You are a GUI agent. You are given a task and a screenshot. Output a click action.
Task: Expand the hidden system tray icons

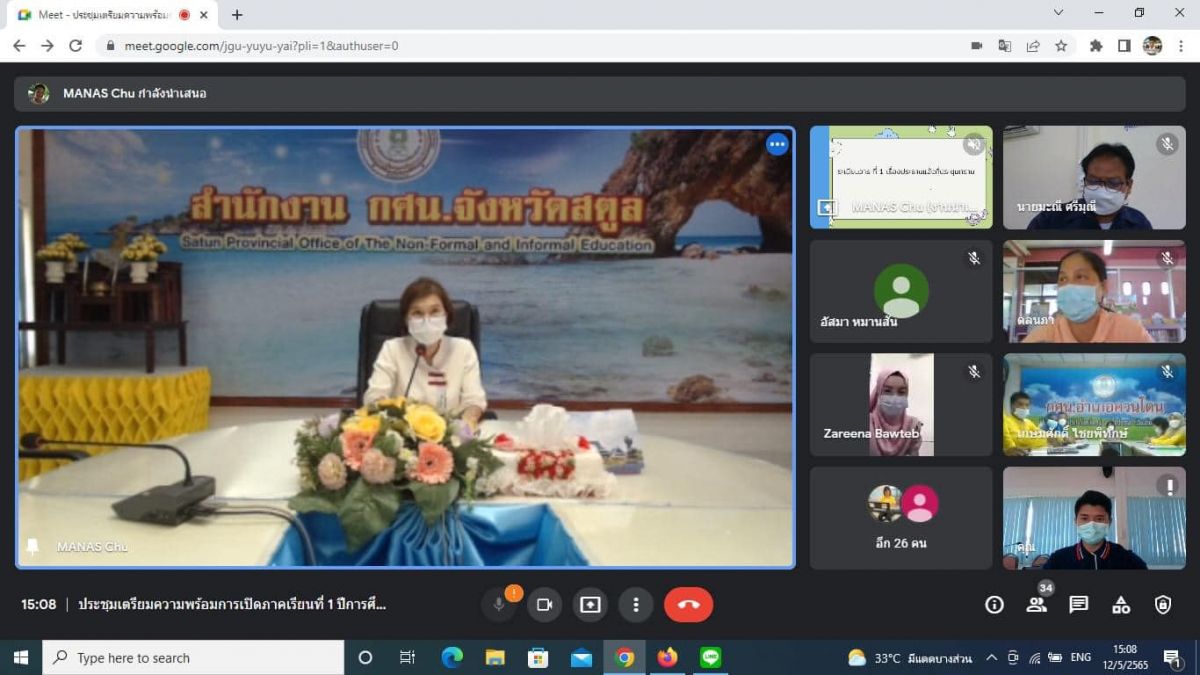coord(991,657)
